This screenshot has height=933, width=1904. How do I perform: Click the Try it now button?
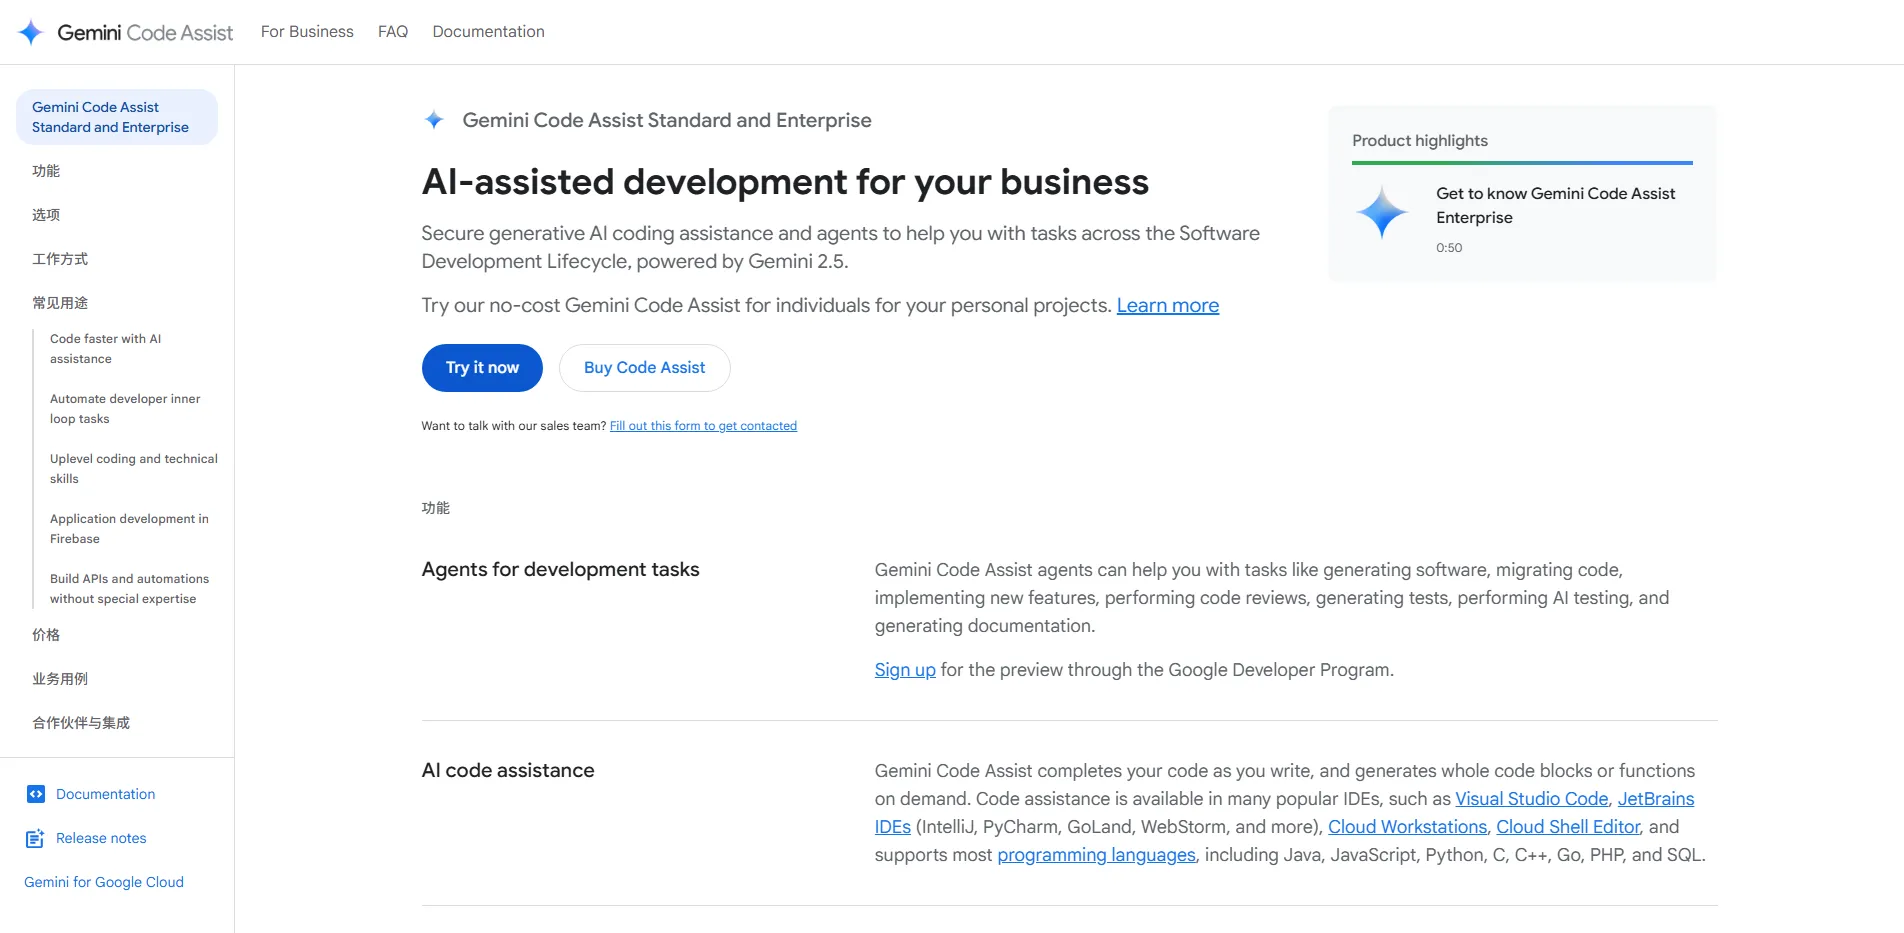[482, 368]
